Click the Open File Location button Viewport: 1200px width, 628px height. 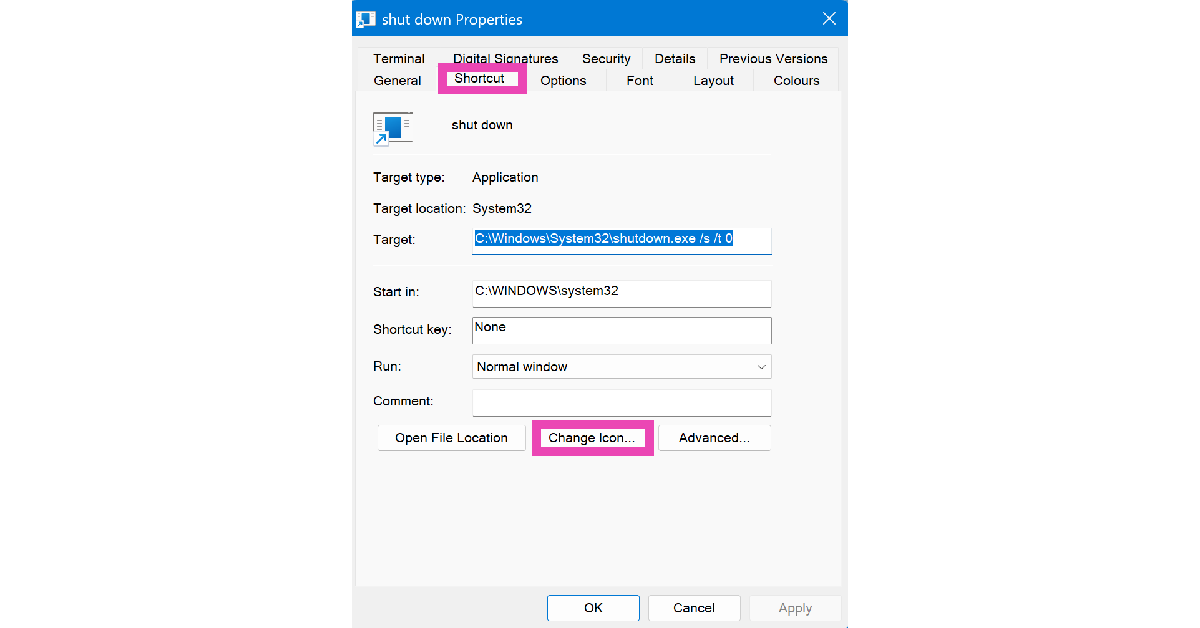[451, 438]
